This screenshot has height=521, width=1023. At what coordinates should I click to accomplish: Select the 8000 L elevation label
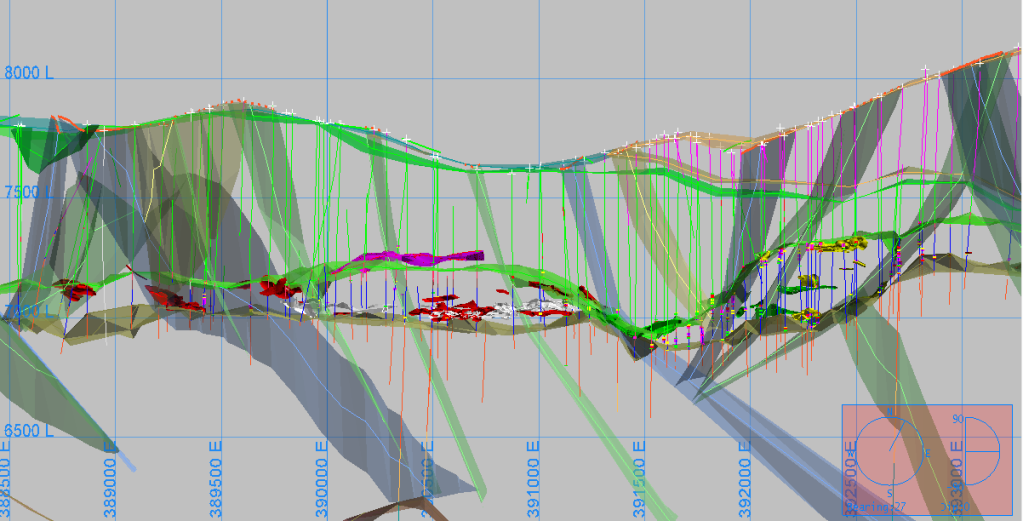pos(29,73)
